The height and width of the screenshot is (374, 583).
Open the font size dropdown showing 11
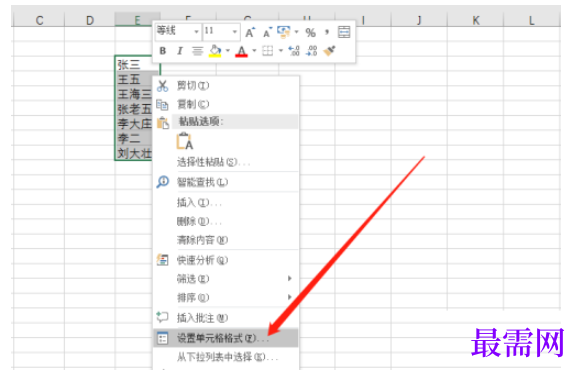pyautogui.click(x=234, y=32)
